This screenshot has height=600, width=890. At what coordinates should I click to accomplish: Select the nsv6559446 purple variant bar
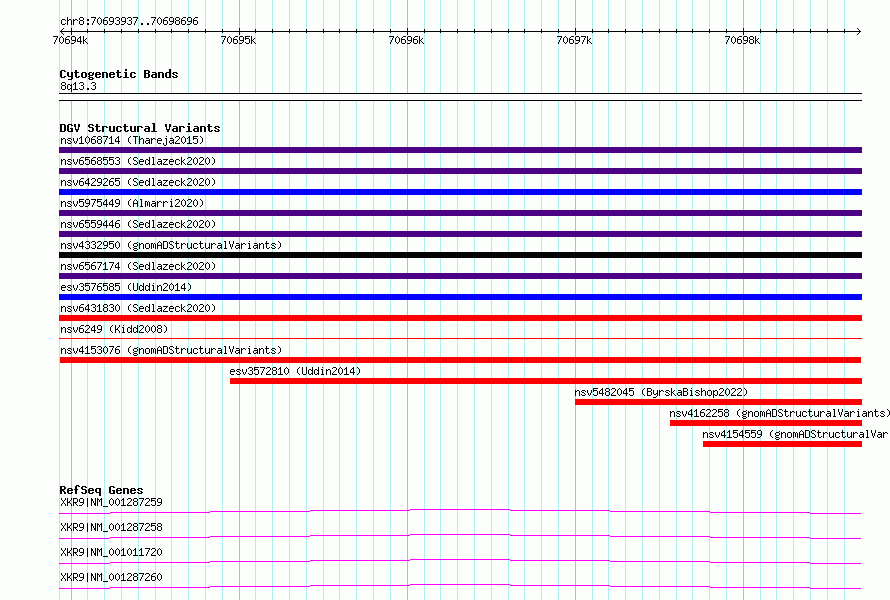pos(460,234)
